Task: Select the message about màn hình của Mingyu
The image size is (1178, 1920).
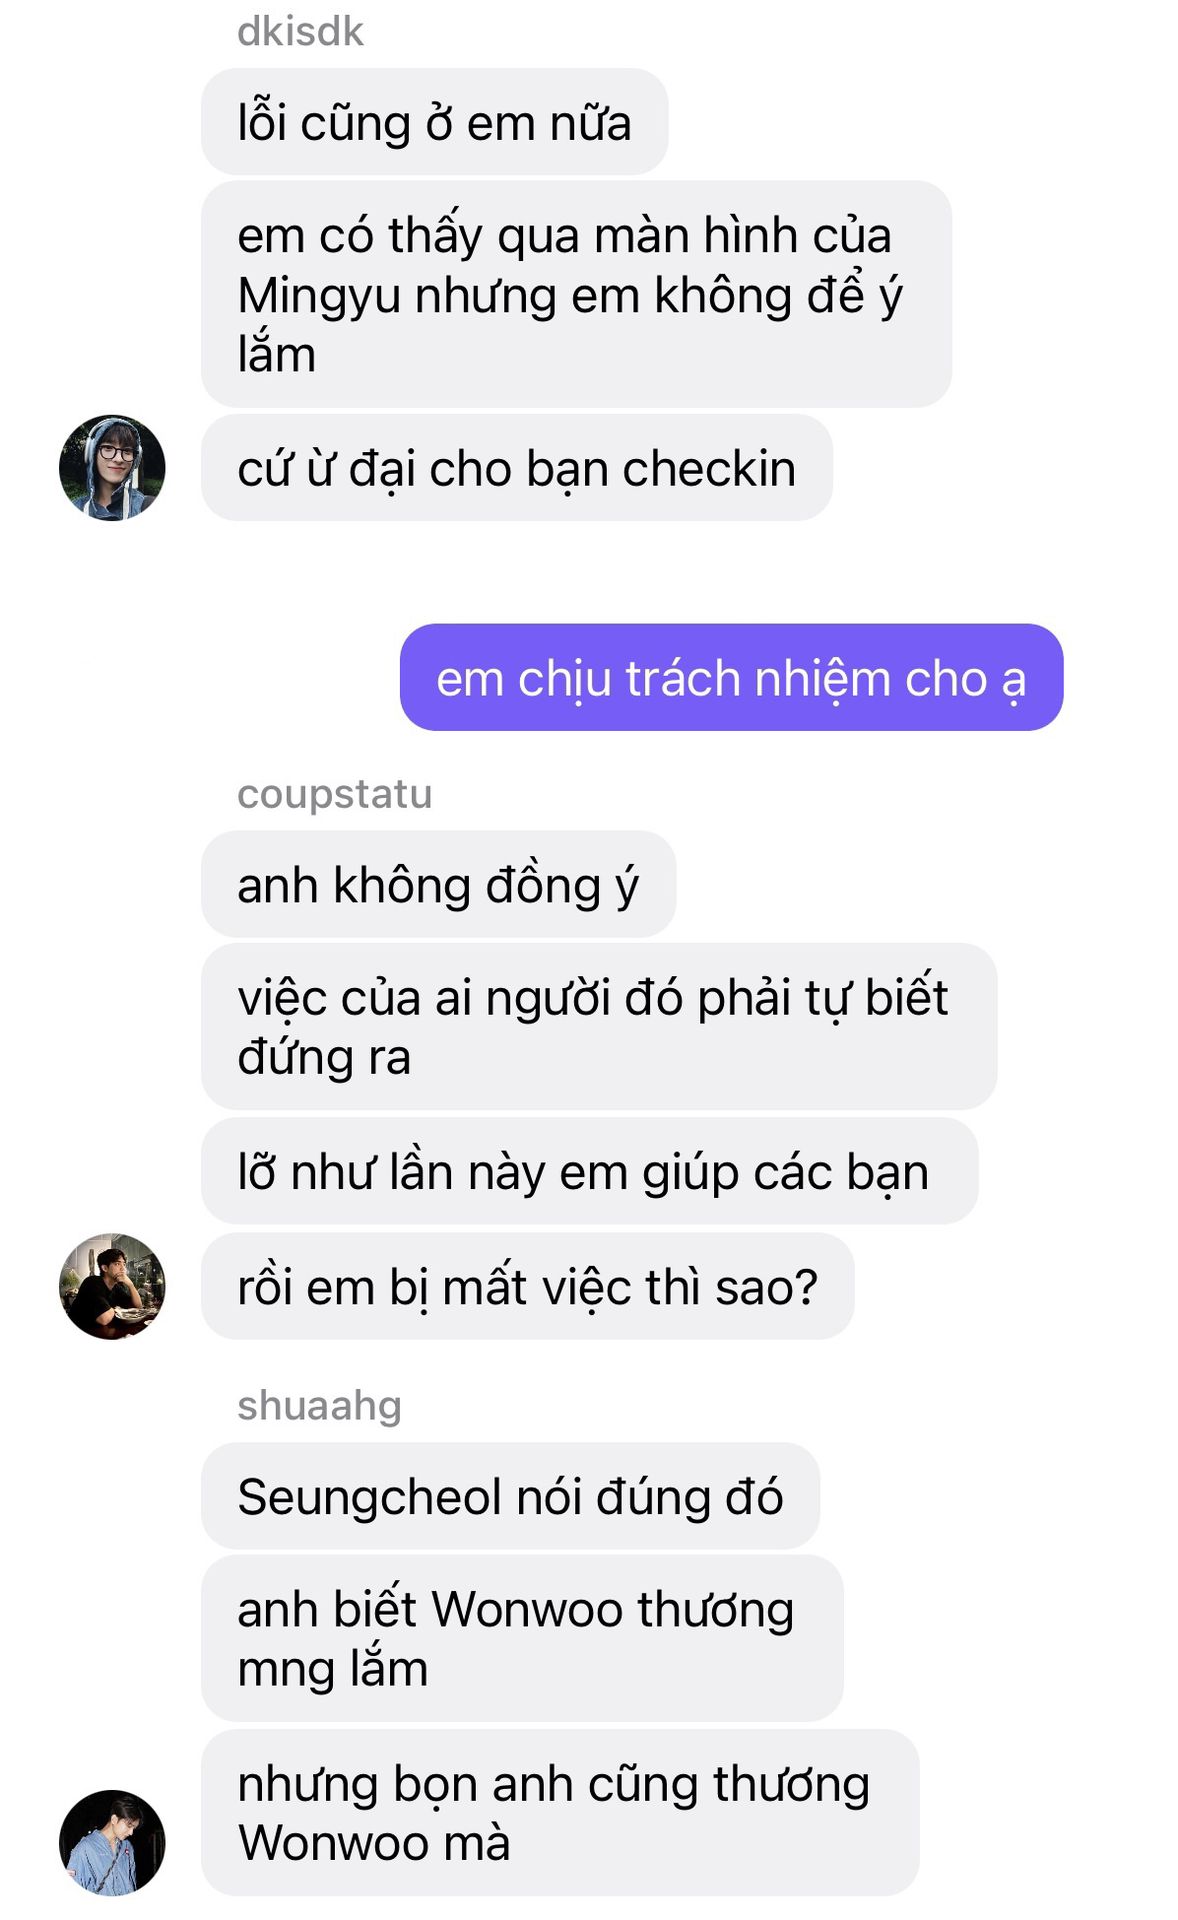Action: coord(576,294)
